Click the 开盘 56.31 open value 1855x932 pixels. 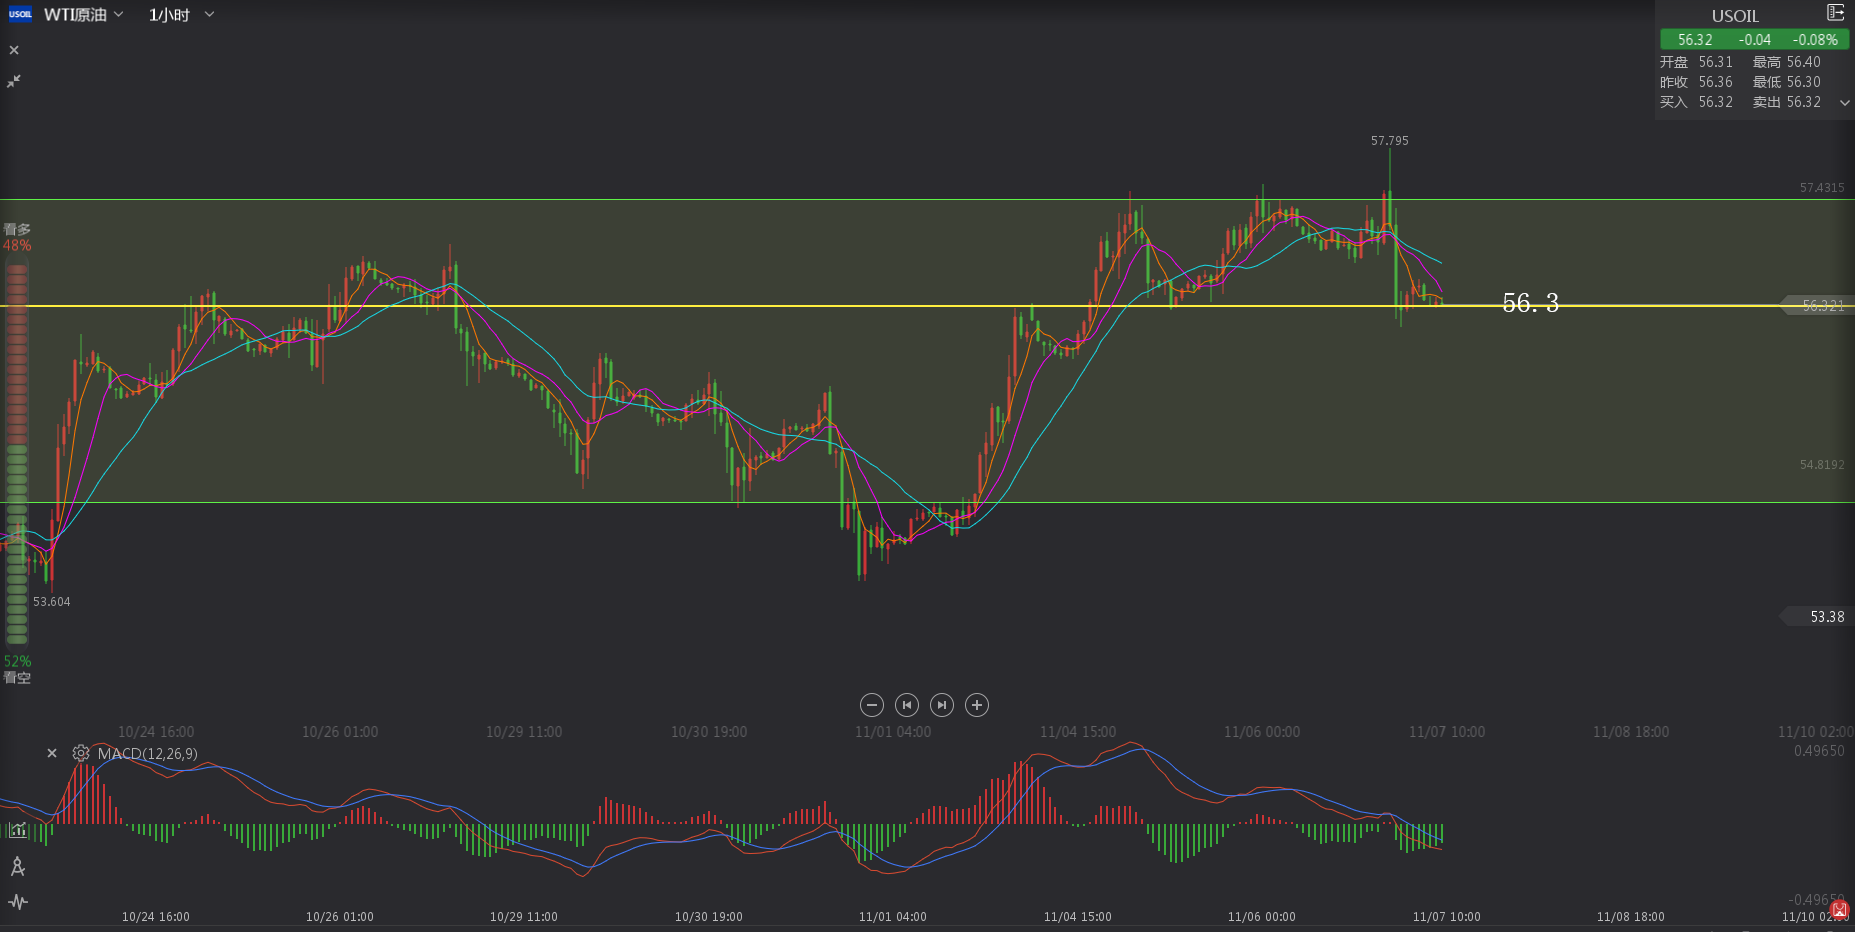[1696, 62]
